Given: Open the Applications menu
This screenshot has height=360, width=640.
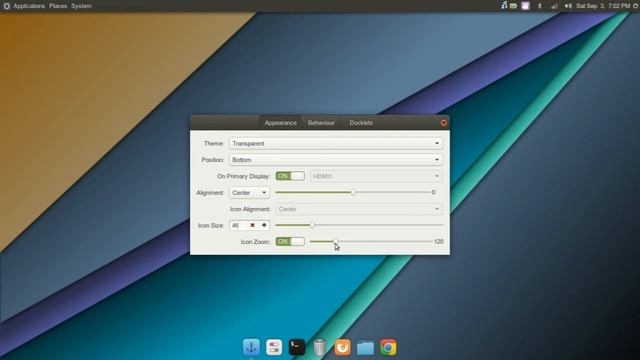Looking at the screenshot, I should pos(29,6).
